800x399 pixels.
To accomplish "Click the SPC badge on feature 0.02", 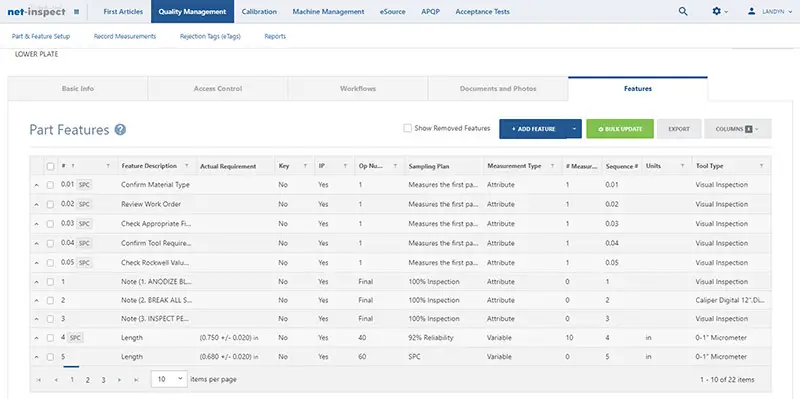I will 84,204.
